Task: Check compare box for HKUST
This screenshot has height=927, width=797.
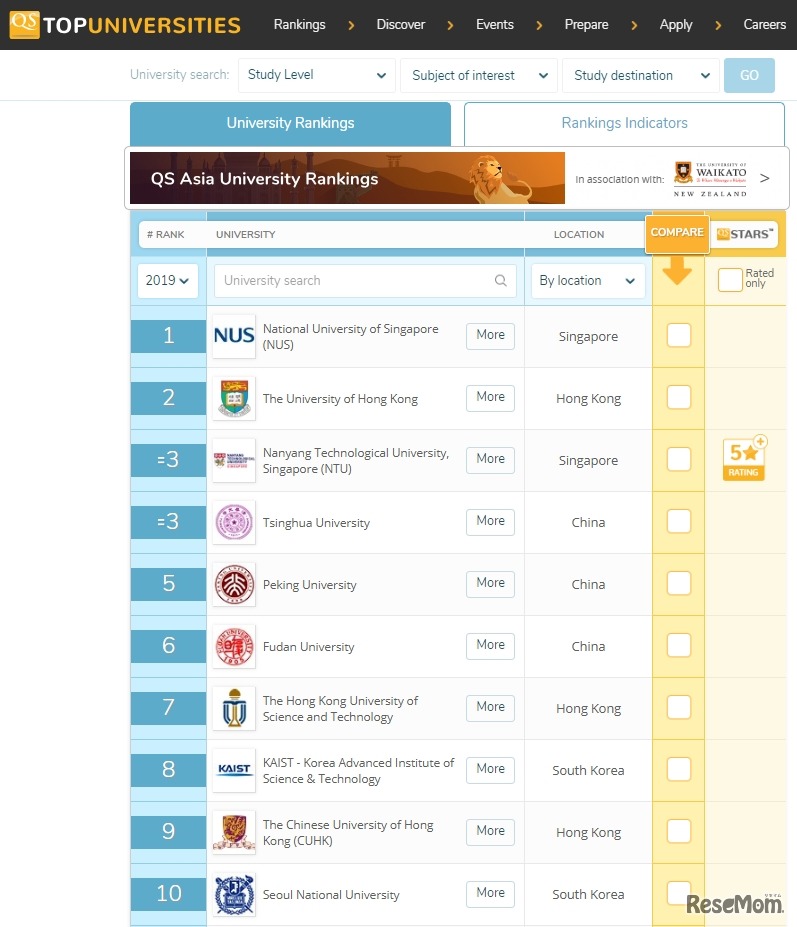Action: coord(679,708)
